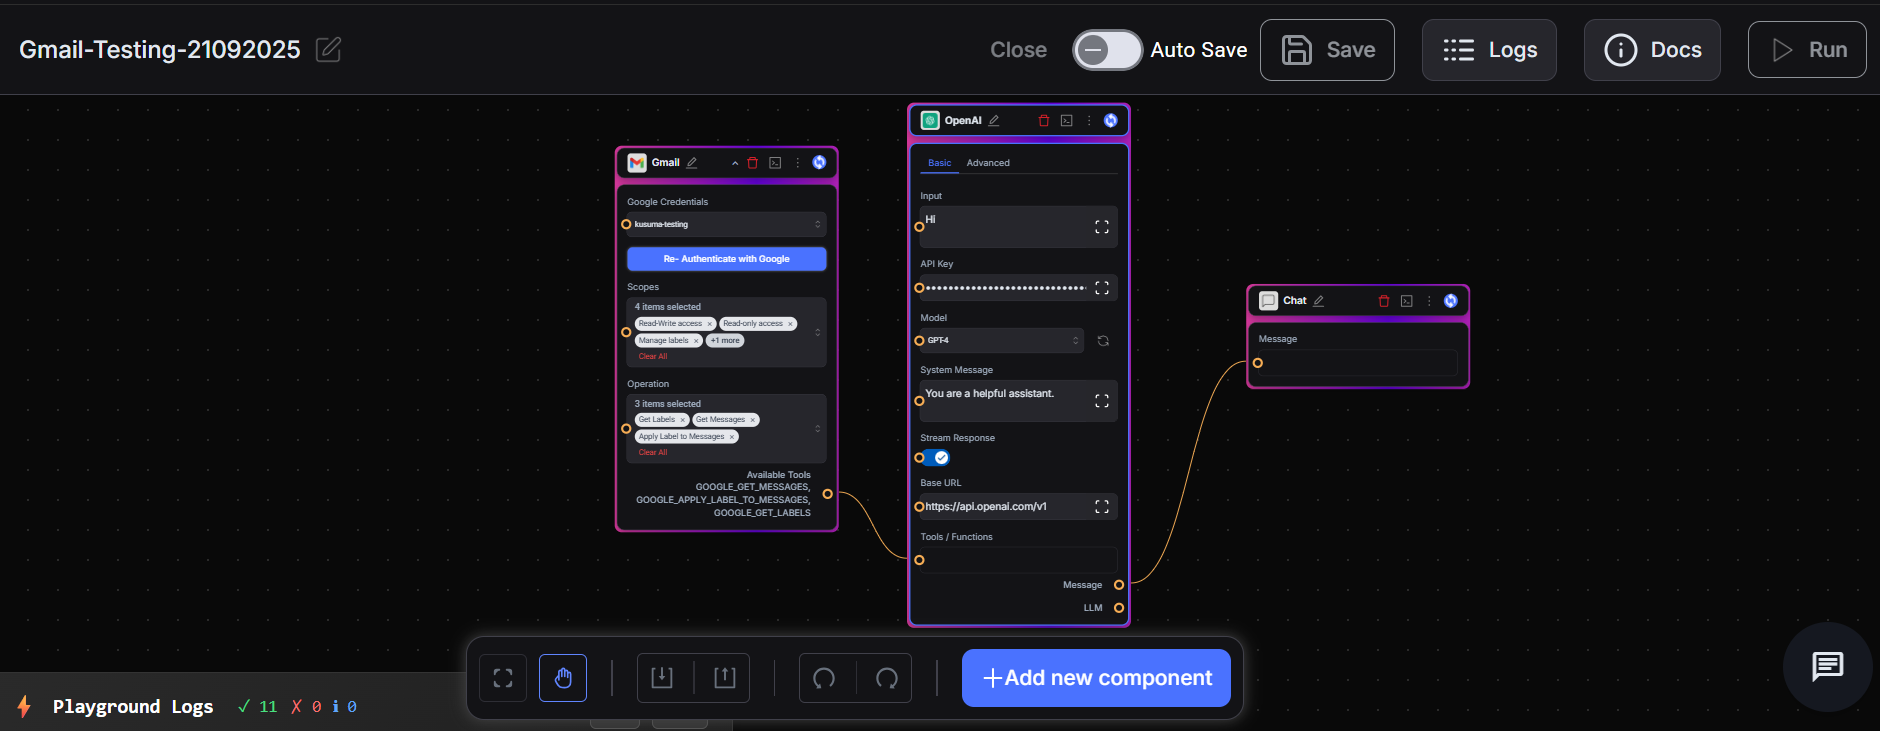This screenshot has height=731, width=1880.
Task: Select the hand pan tool
Action: coord(563,678)
